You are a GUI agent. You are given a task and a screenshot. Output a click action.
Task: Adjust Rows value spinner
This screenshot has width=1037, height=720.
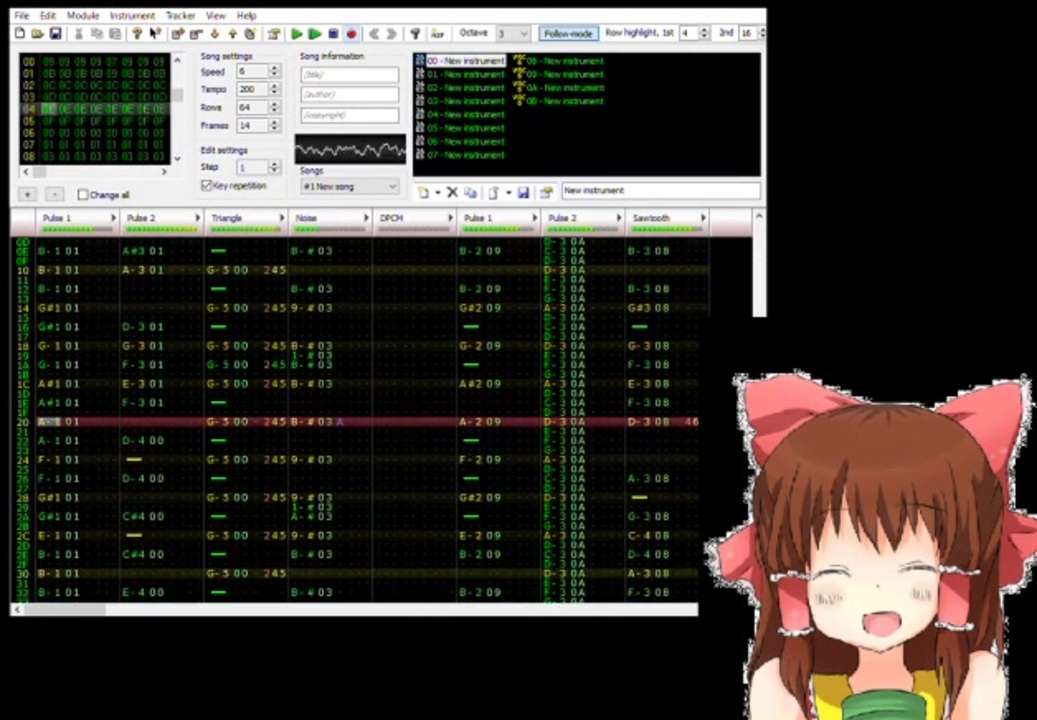[x=274, y=107]
